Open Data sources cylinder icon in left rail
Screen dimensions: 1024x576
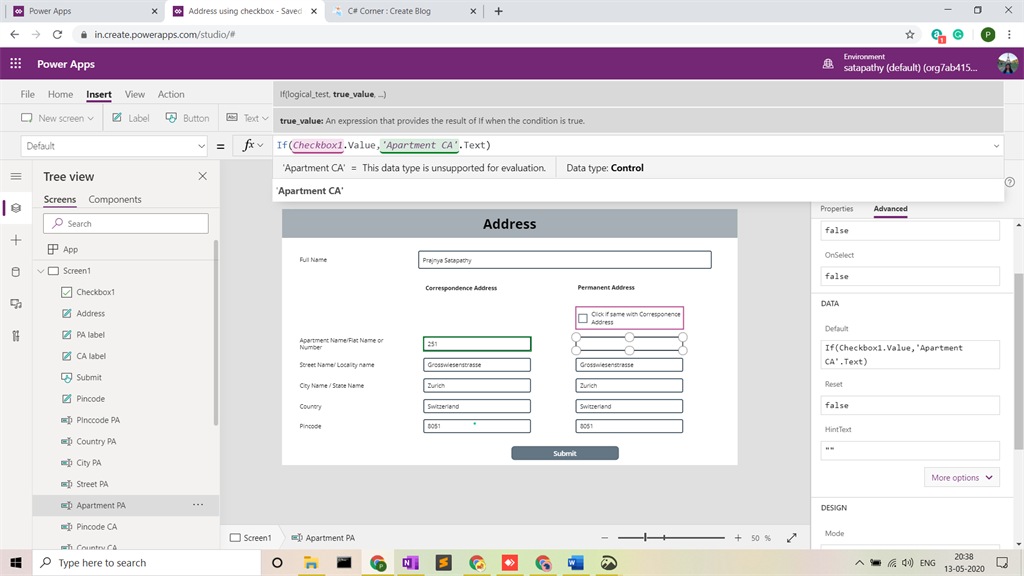(16, 272)
